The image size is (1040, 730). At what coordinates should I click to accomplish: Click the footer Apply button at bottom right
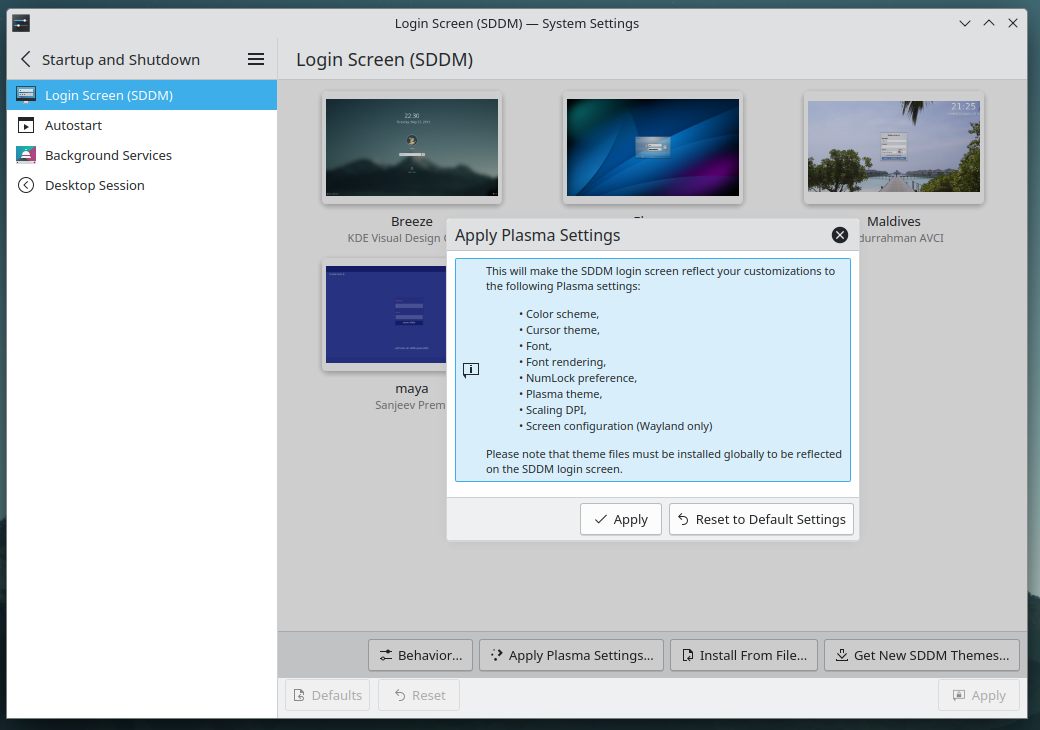click(x=979, y=695)
